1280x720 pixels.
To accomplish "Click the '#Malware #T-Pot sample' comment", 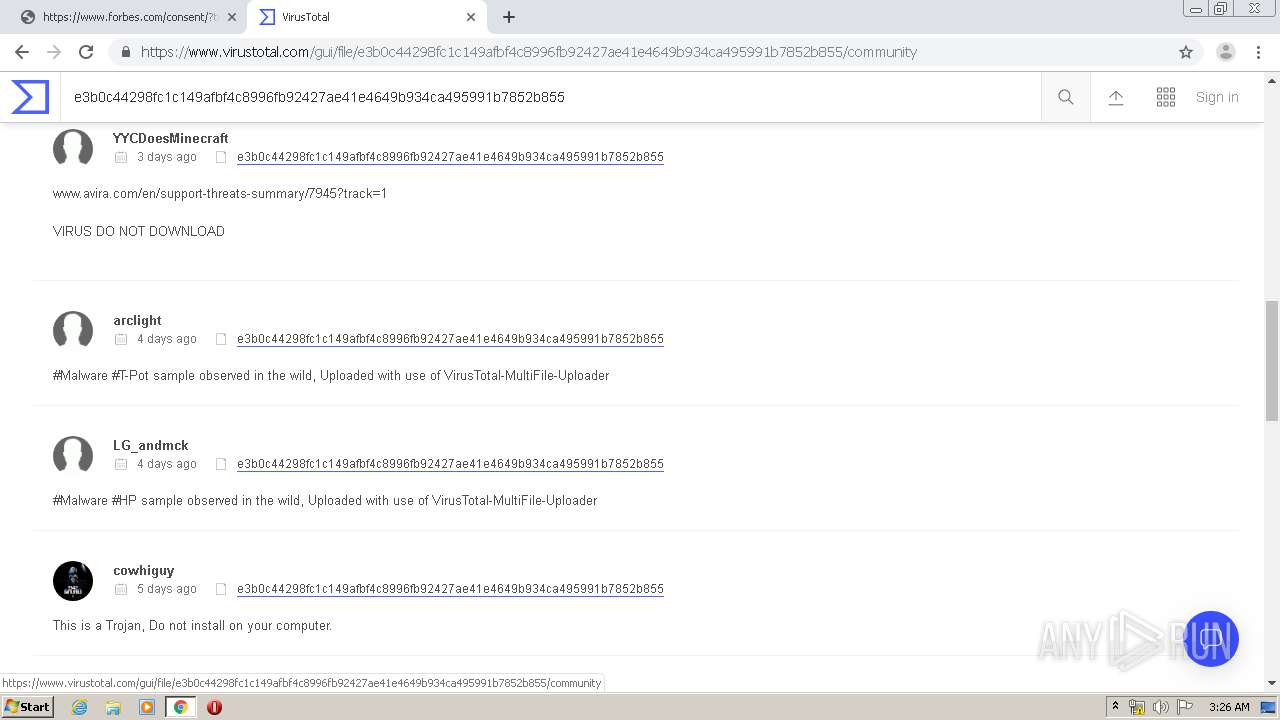I will (x=331, y=376).
